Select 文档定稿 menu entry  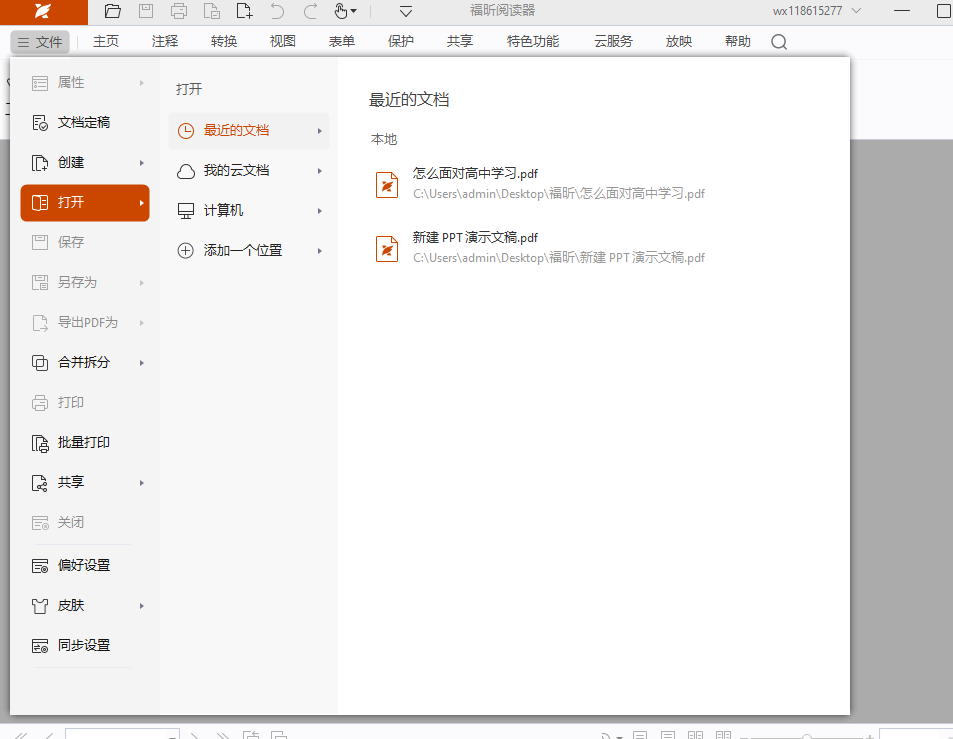(85, 123)
